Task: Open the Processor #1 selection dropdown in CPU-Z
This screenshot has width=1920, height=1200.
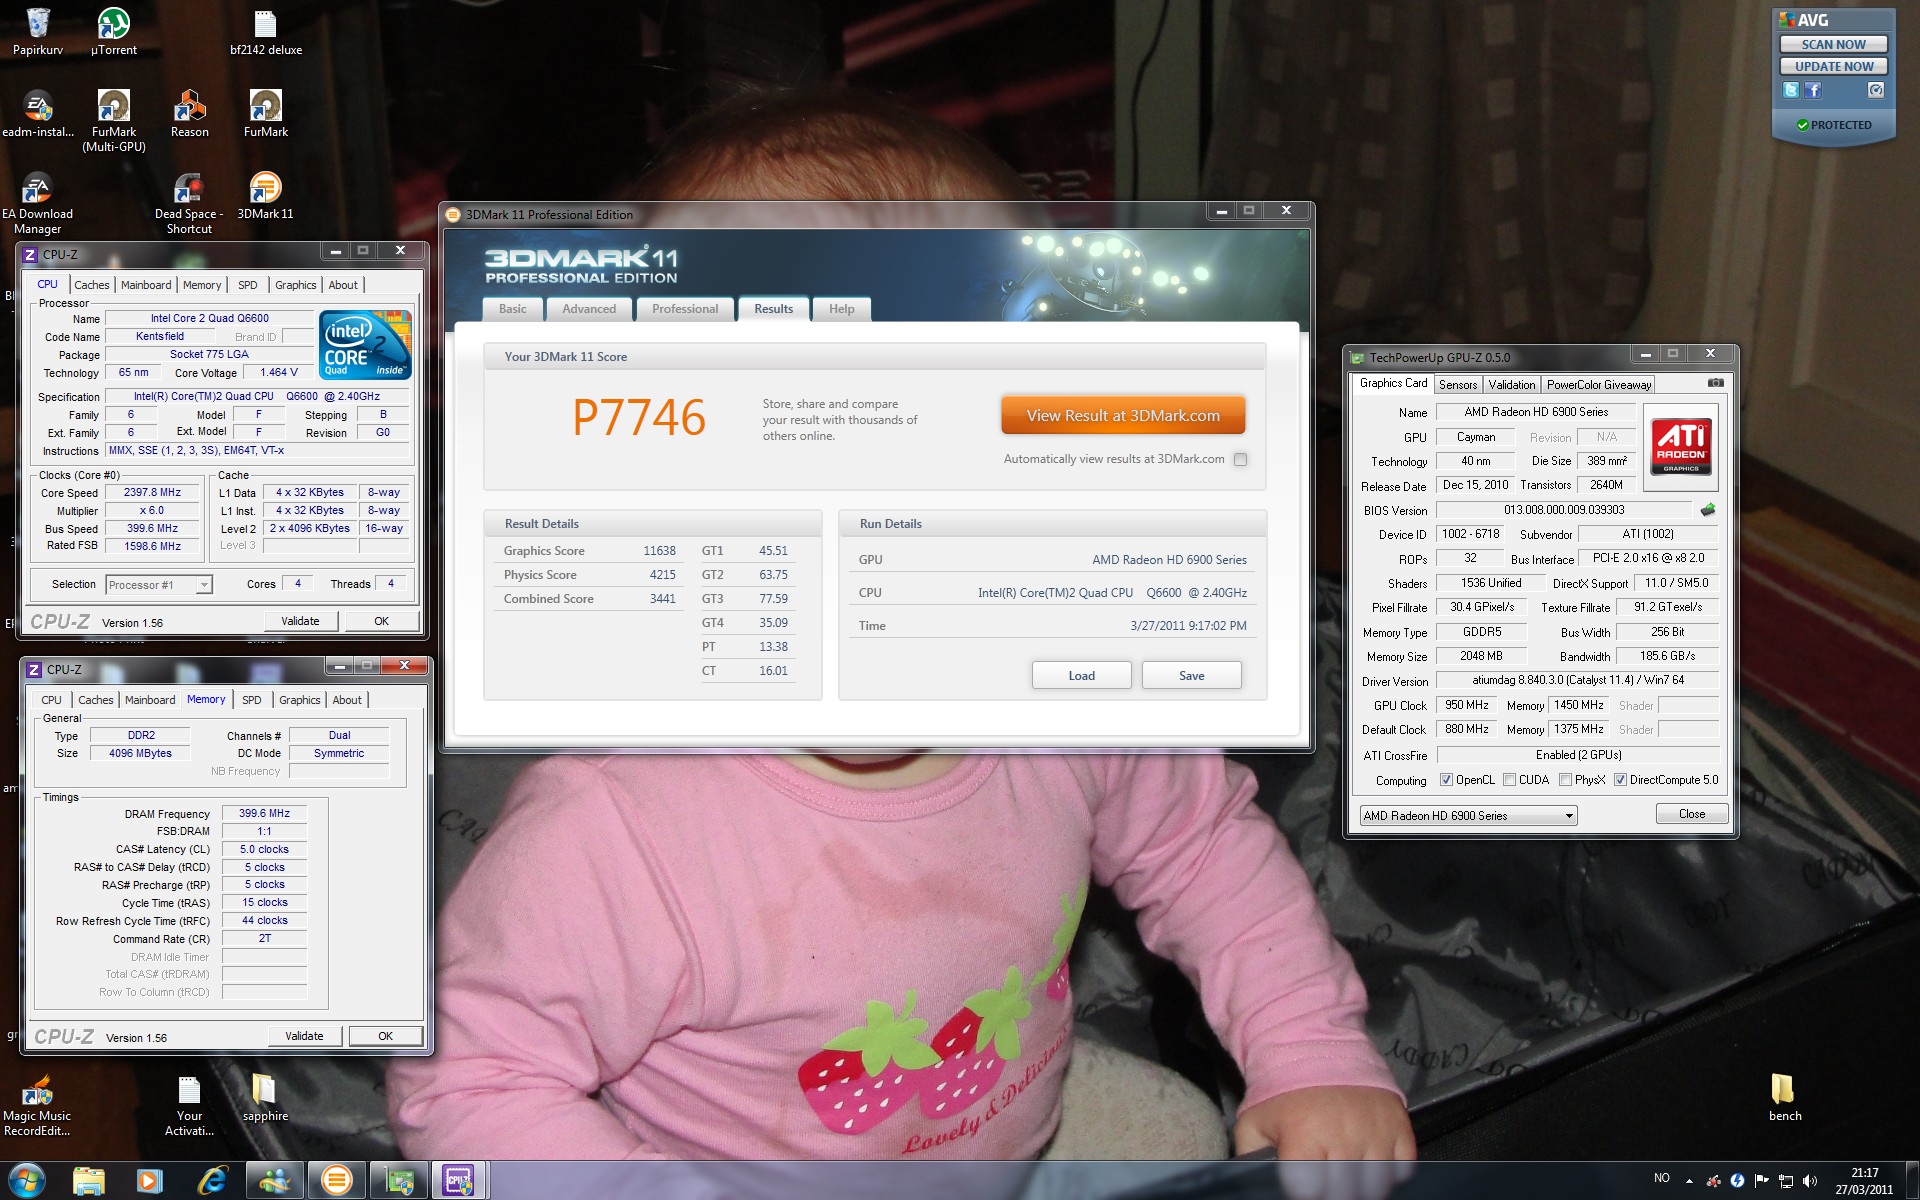Action: pyautogui.click(x=159, y=585)
